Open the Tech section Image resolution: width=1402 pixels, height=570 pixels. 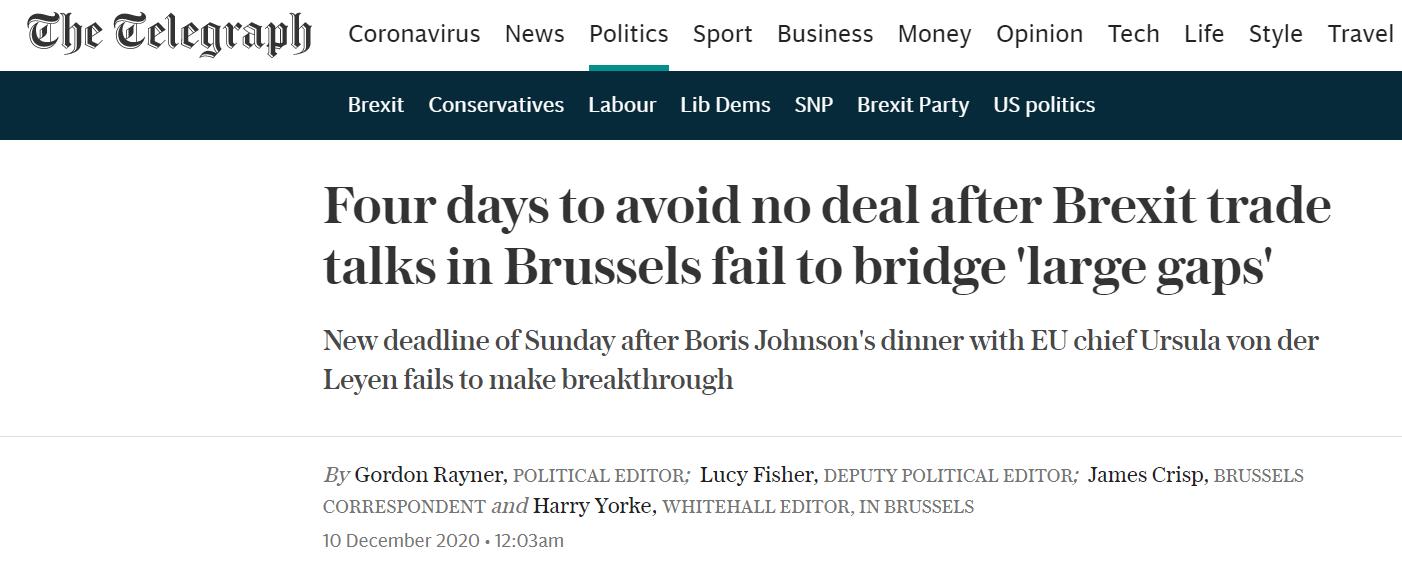(1133, 34)
